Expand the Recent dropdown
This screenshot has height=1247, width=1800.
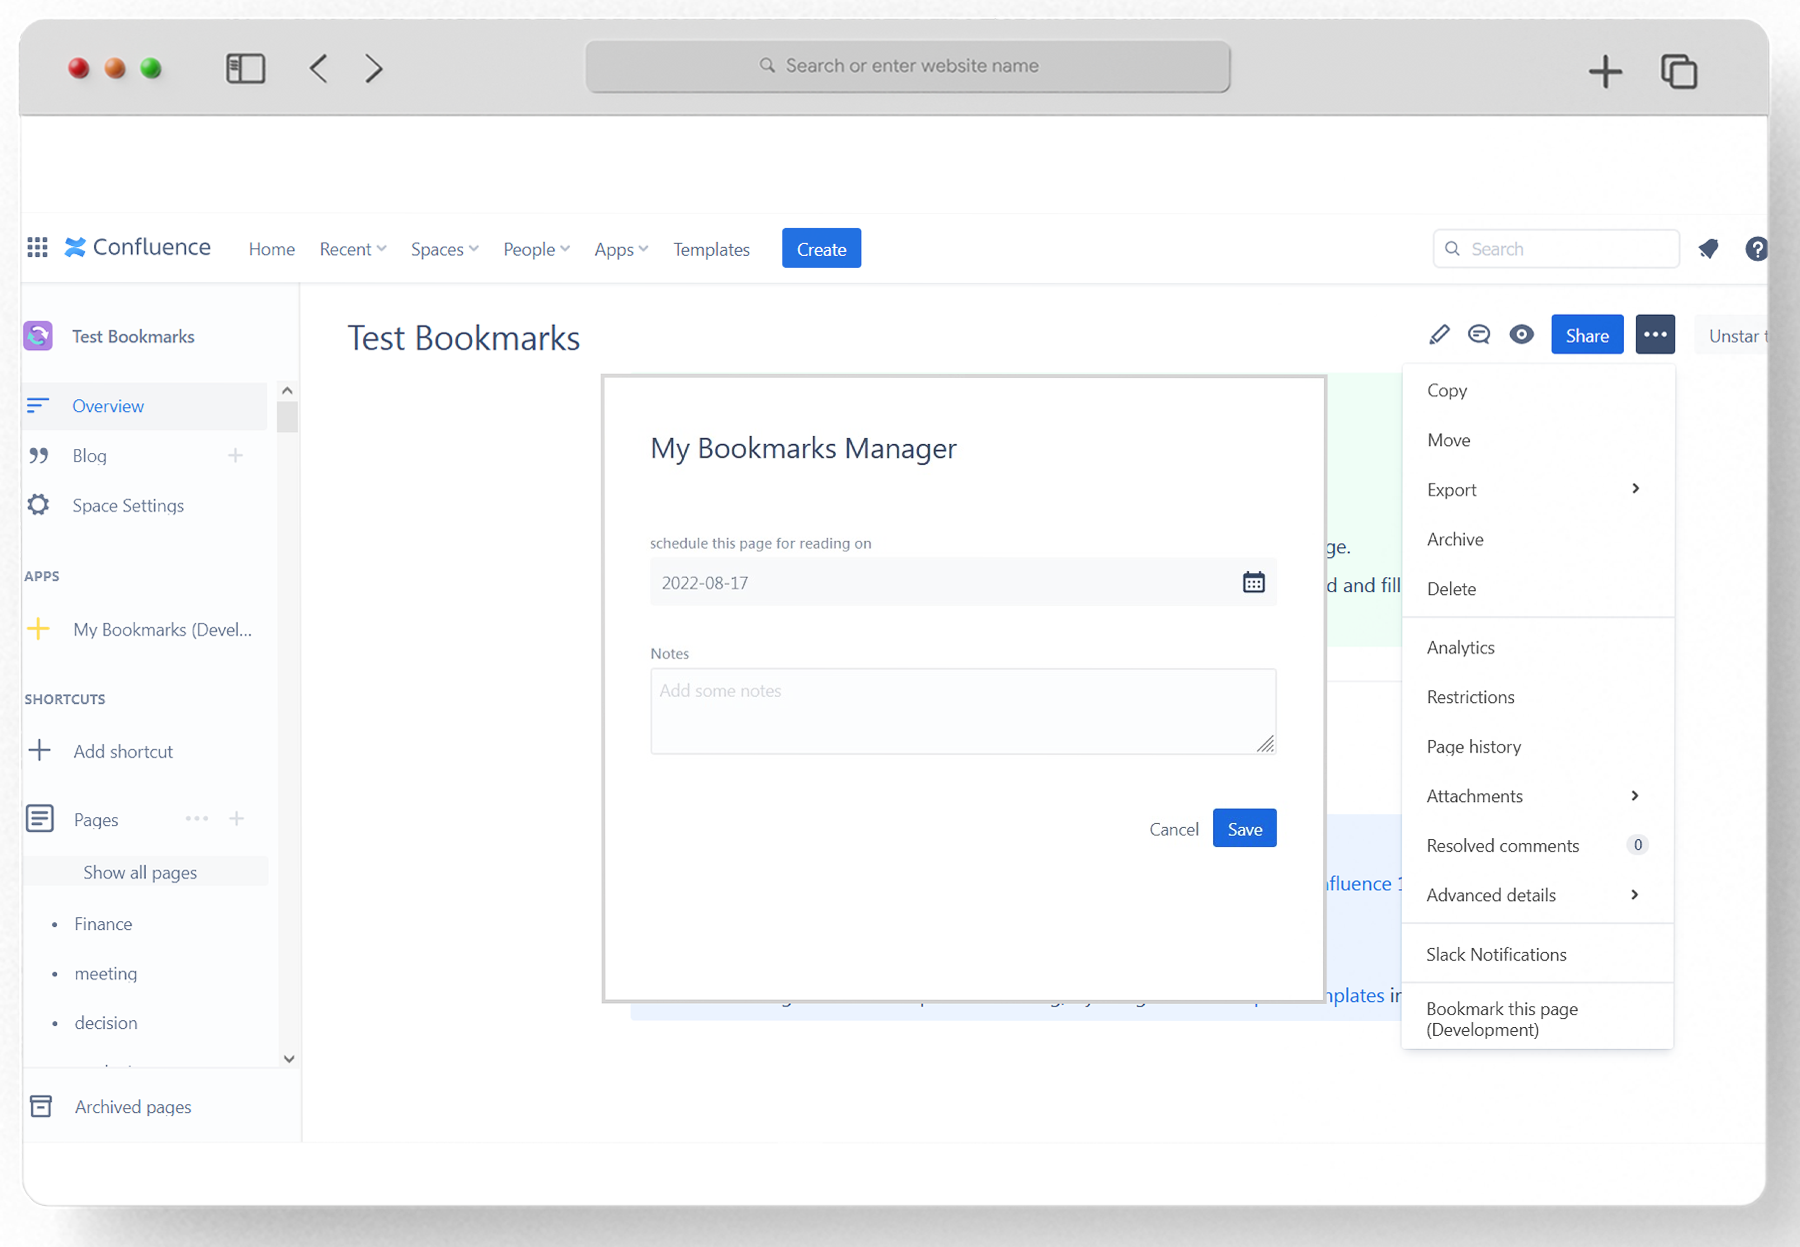tap(353, 249)
